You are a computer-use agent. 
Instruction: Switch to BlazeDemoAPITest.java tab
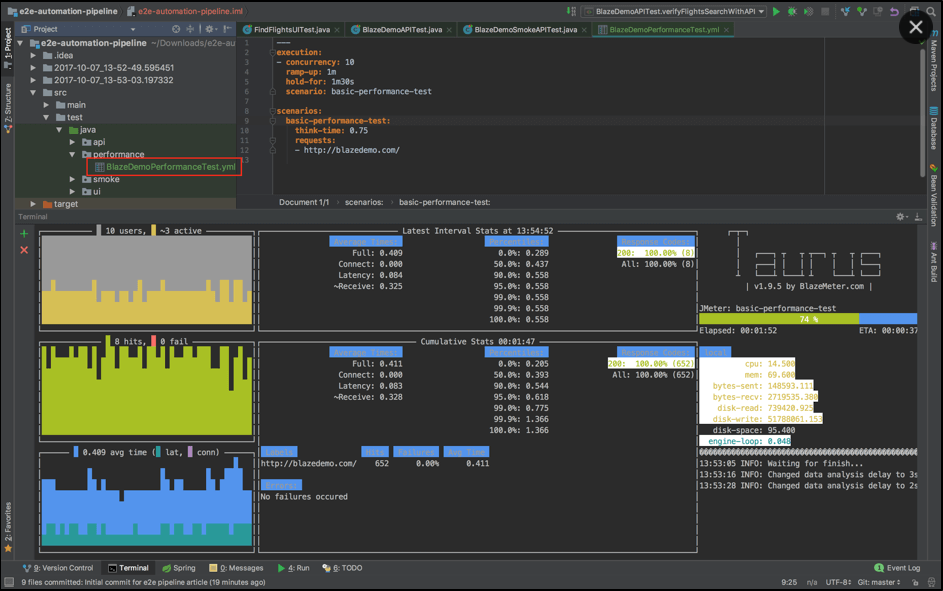point(401,30)
